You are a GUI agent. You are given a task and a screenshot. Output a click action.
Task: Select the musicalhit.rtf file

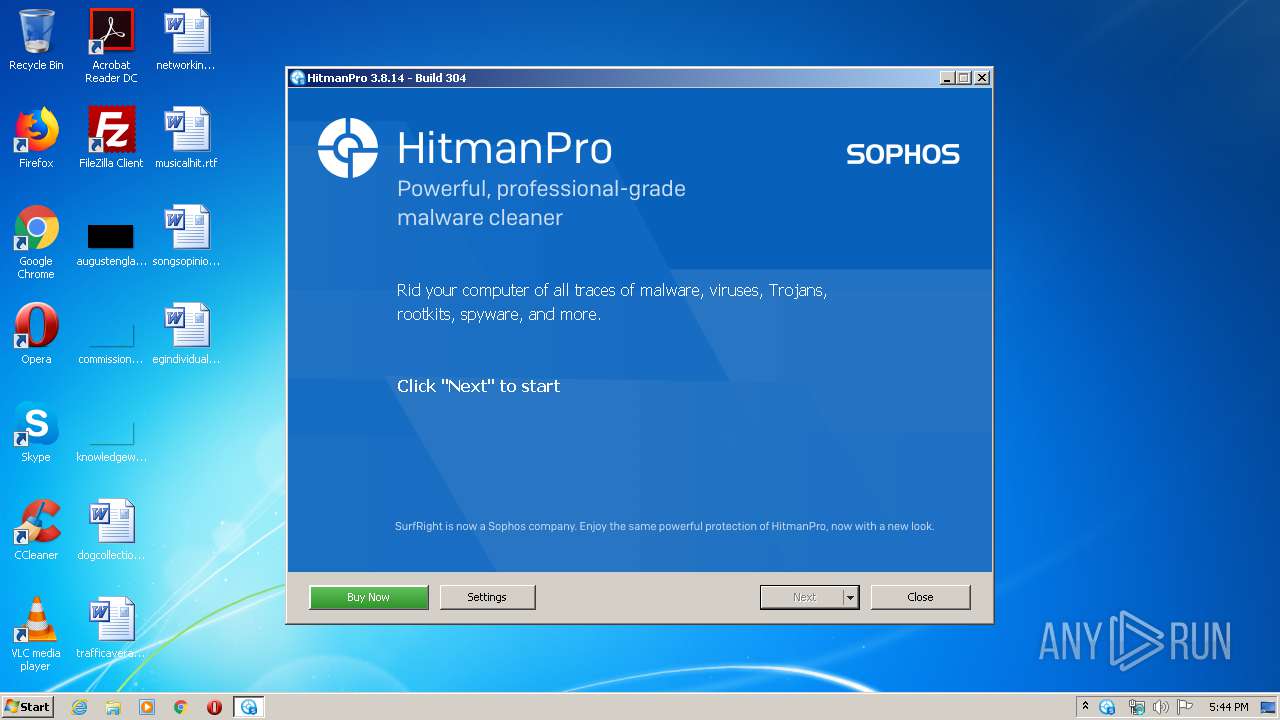(186, 138)
